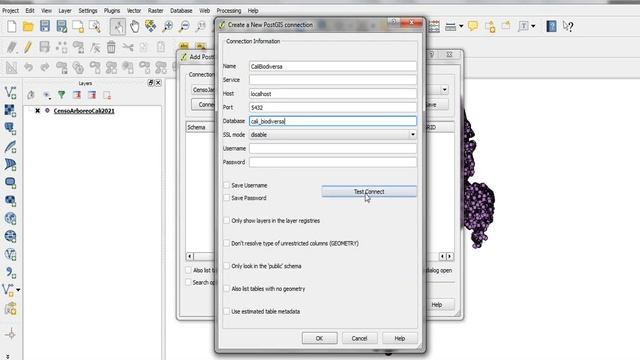Click OK in the PostGIS connection dialog
The image size is (640, 360).
[x=319, y=338]
